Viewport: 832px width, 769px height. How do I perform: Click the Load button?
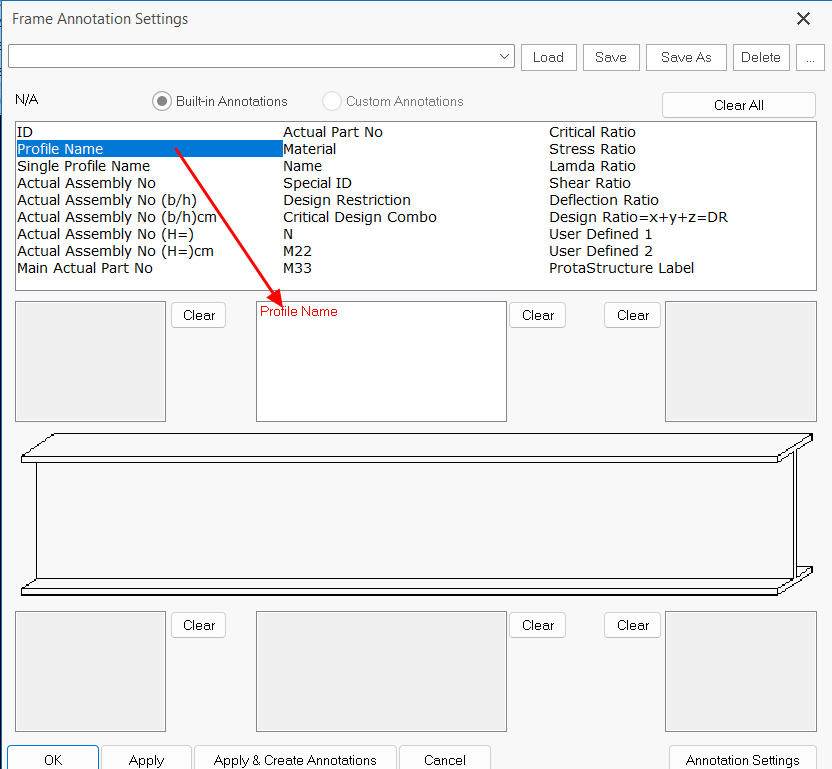548,57
